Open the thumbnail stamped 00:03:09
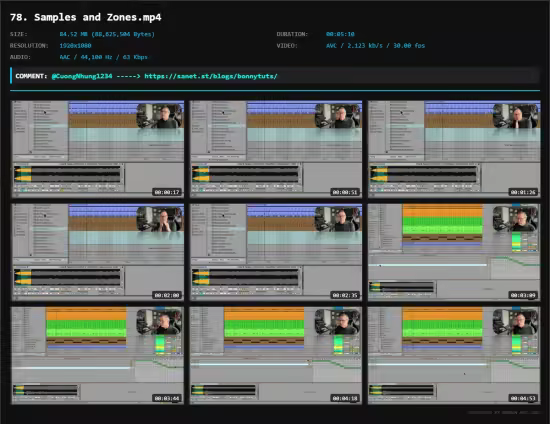 coord(454,252)
